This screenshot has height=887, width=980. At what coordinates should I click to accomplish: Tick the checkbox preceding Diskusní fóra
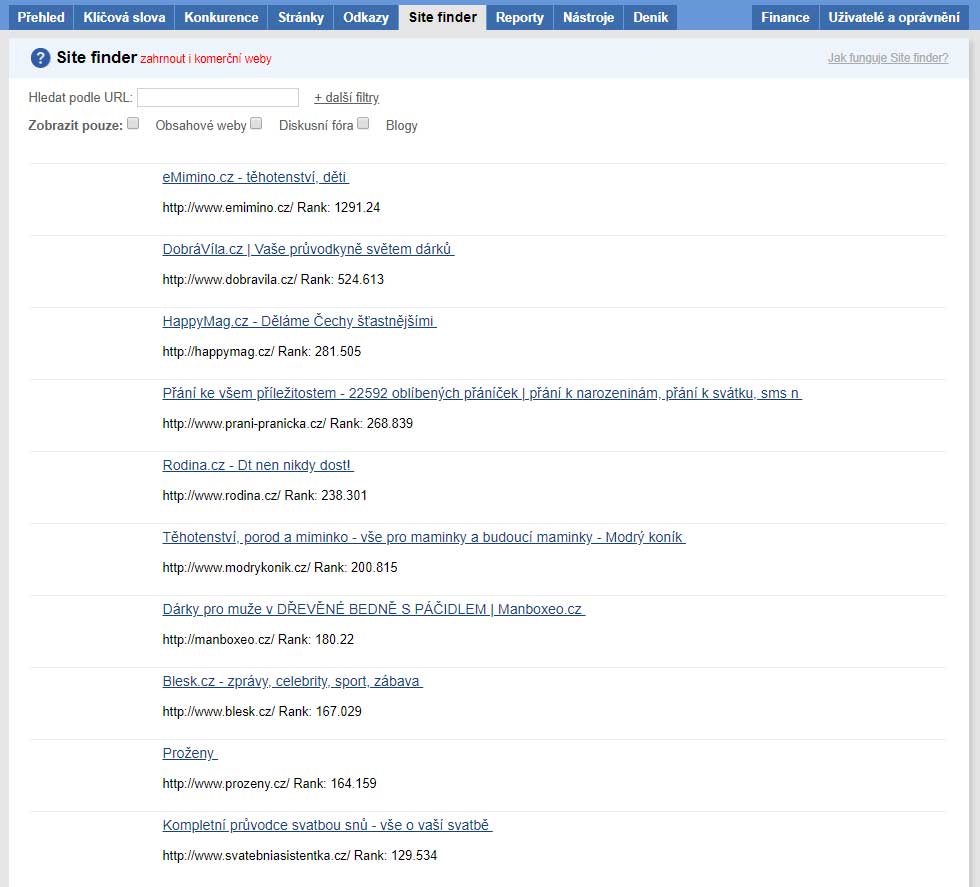(x=256, y=123)
